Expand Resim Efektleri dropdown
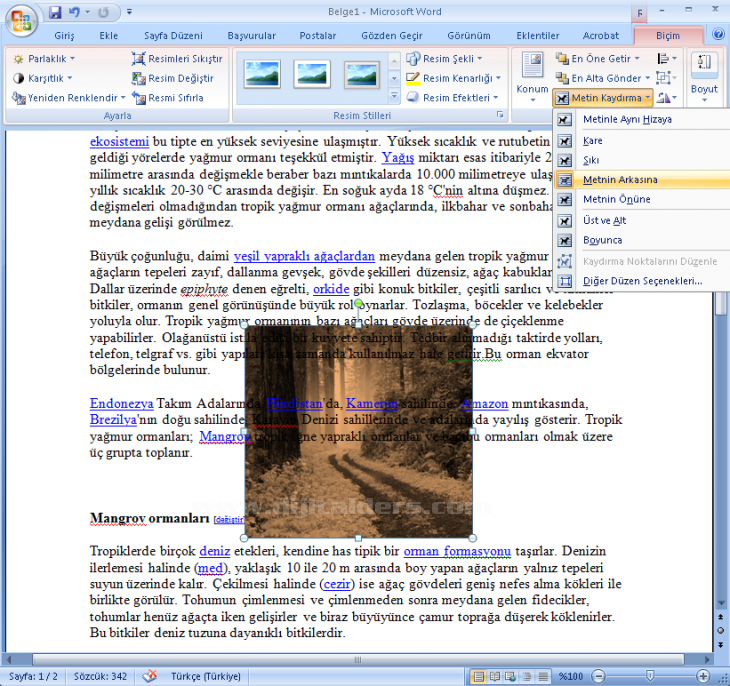Image resolution: width=730 pixels, height=686 pixels. pos(453,98)
